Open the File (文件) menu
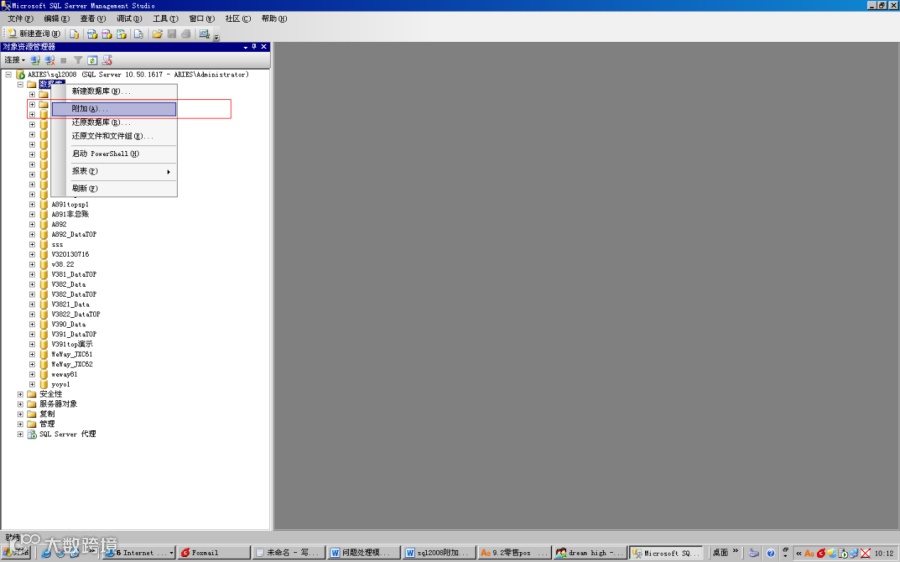Viewport: 900px width, 562px height. pos(20,18)
